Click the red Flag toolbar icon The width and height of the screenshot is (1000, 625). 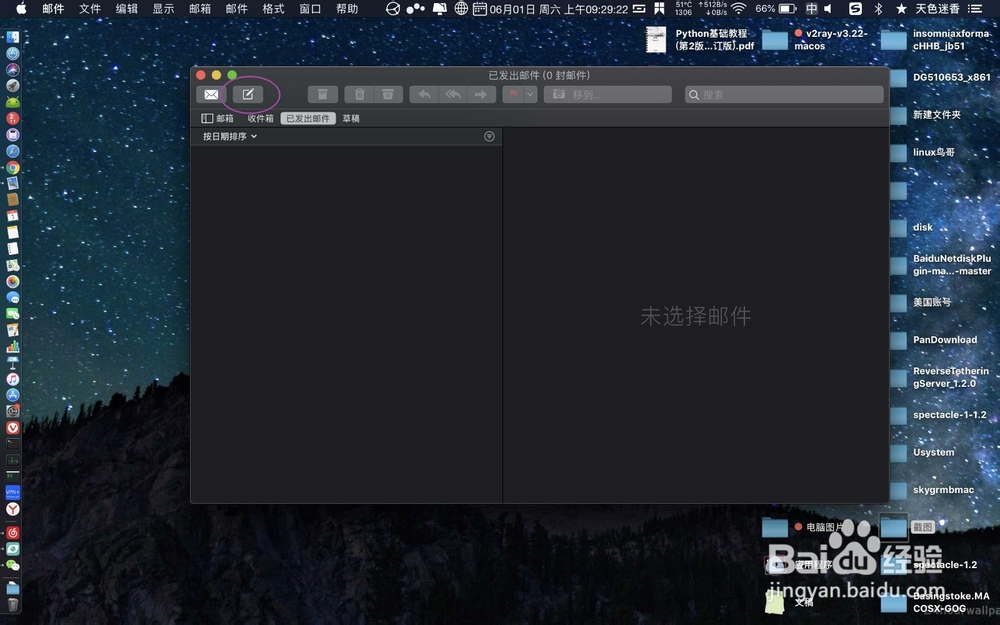click(x=513, y=94)
